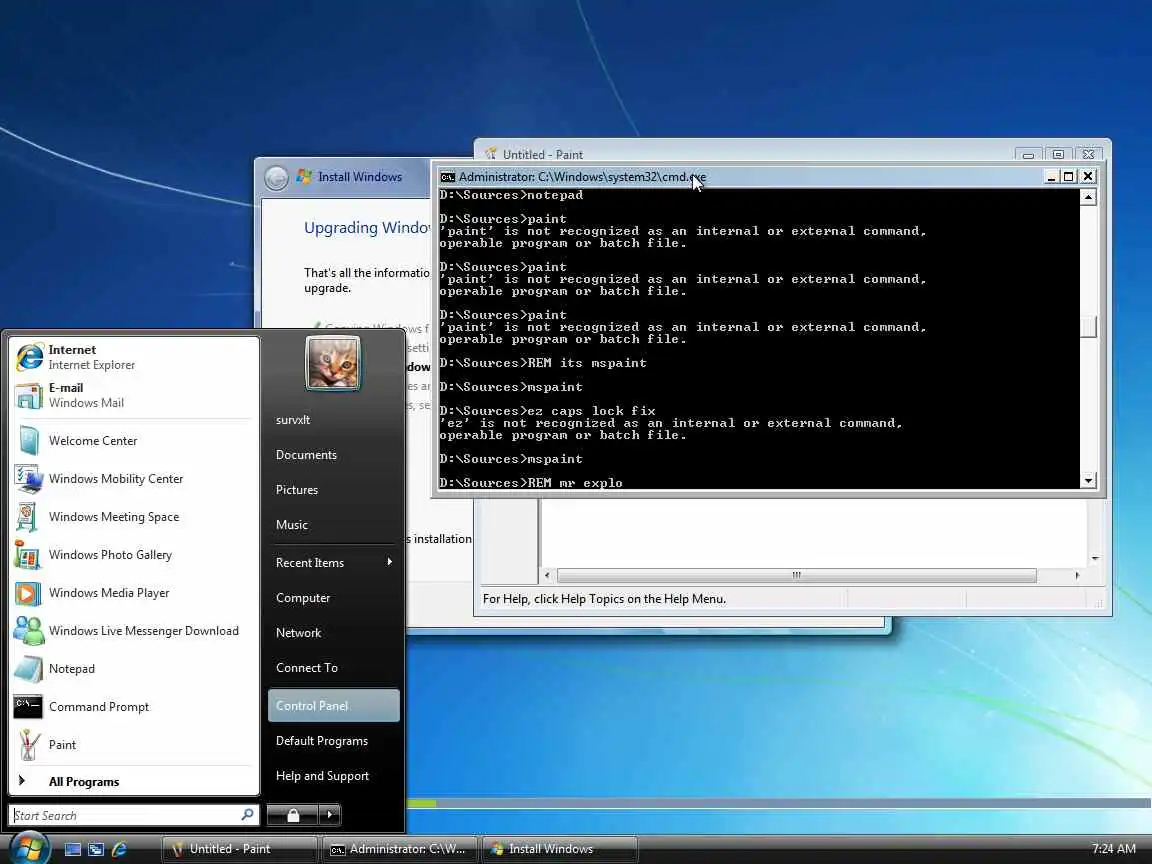
Task: Click the cmd window system menu icon
Action: pyautogui.click(x=447, y=177)
